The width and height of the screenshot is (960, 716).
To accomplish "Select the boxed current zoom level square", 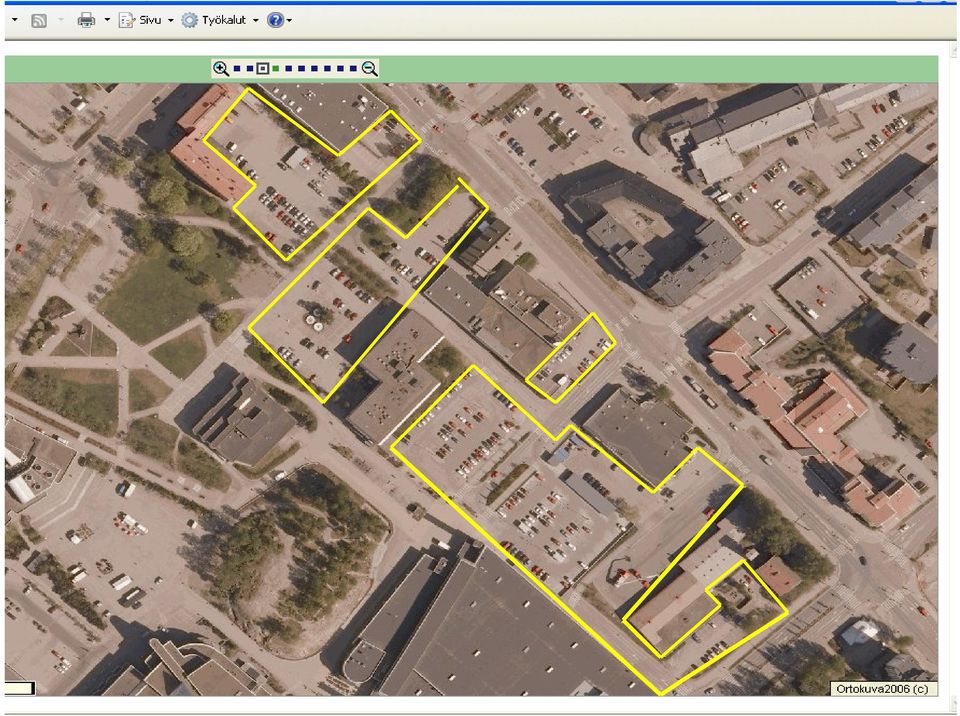I will coord(263,69).
